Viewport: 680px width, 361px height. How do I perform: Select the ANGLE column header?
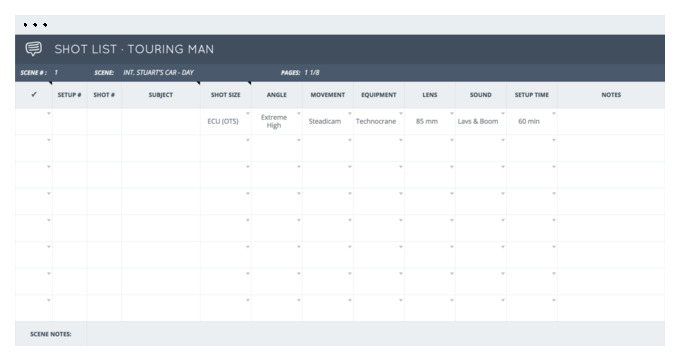pos(277,95)
